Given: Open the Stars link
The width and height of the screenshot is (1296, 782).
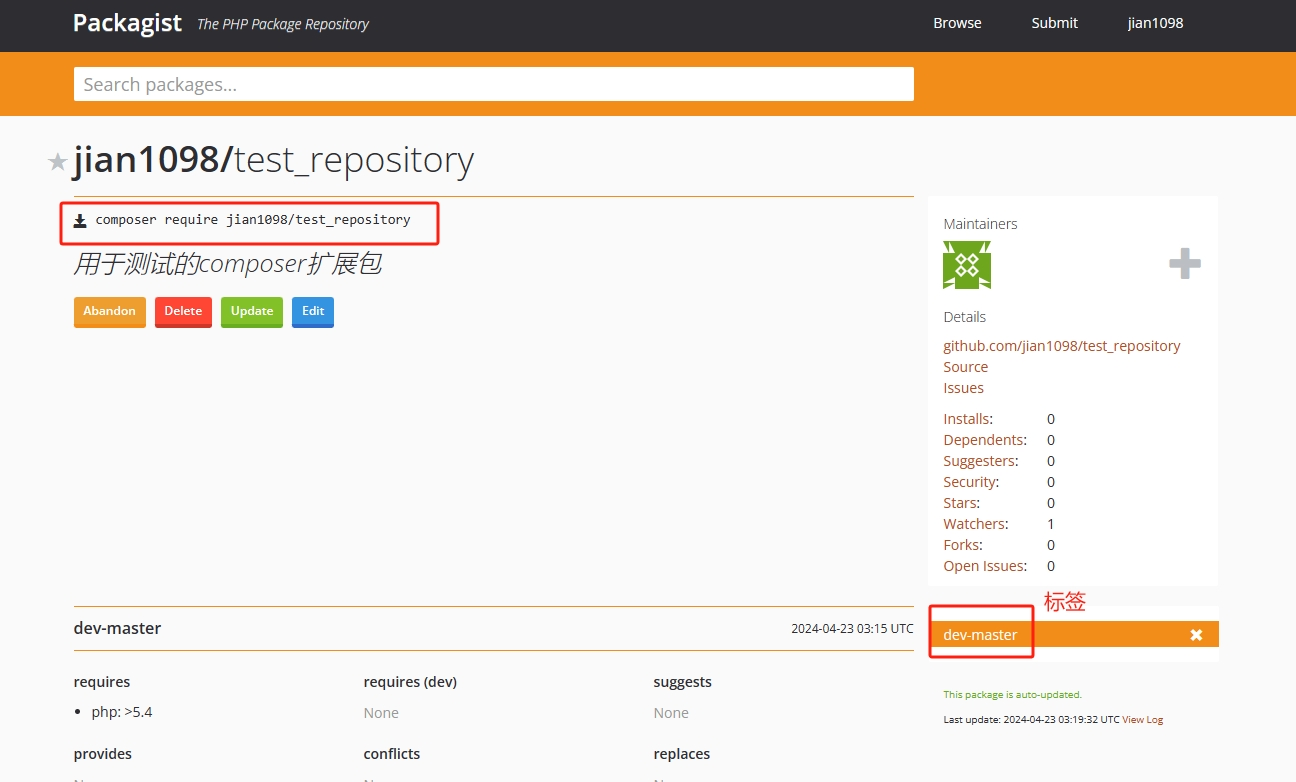Looking at the screenshot, I should [960, 503].
